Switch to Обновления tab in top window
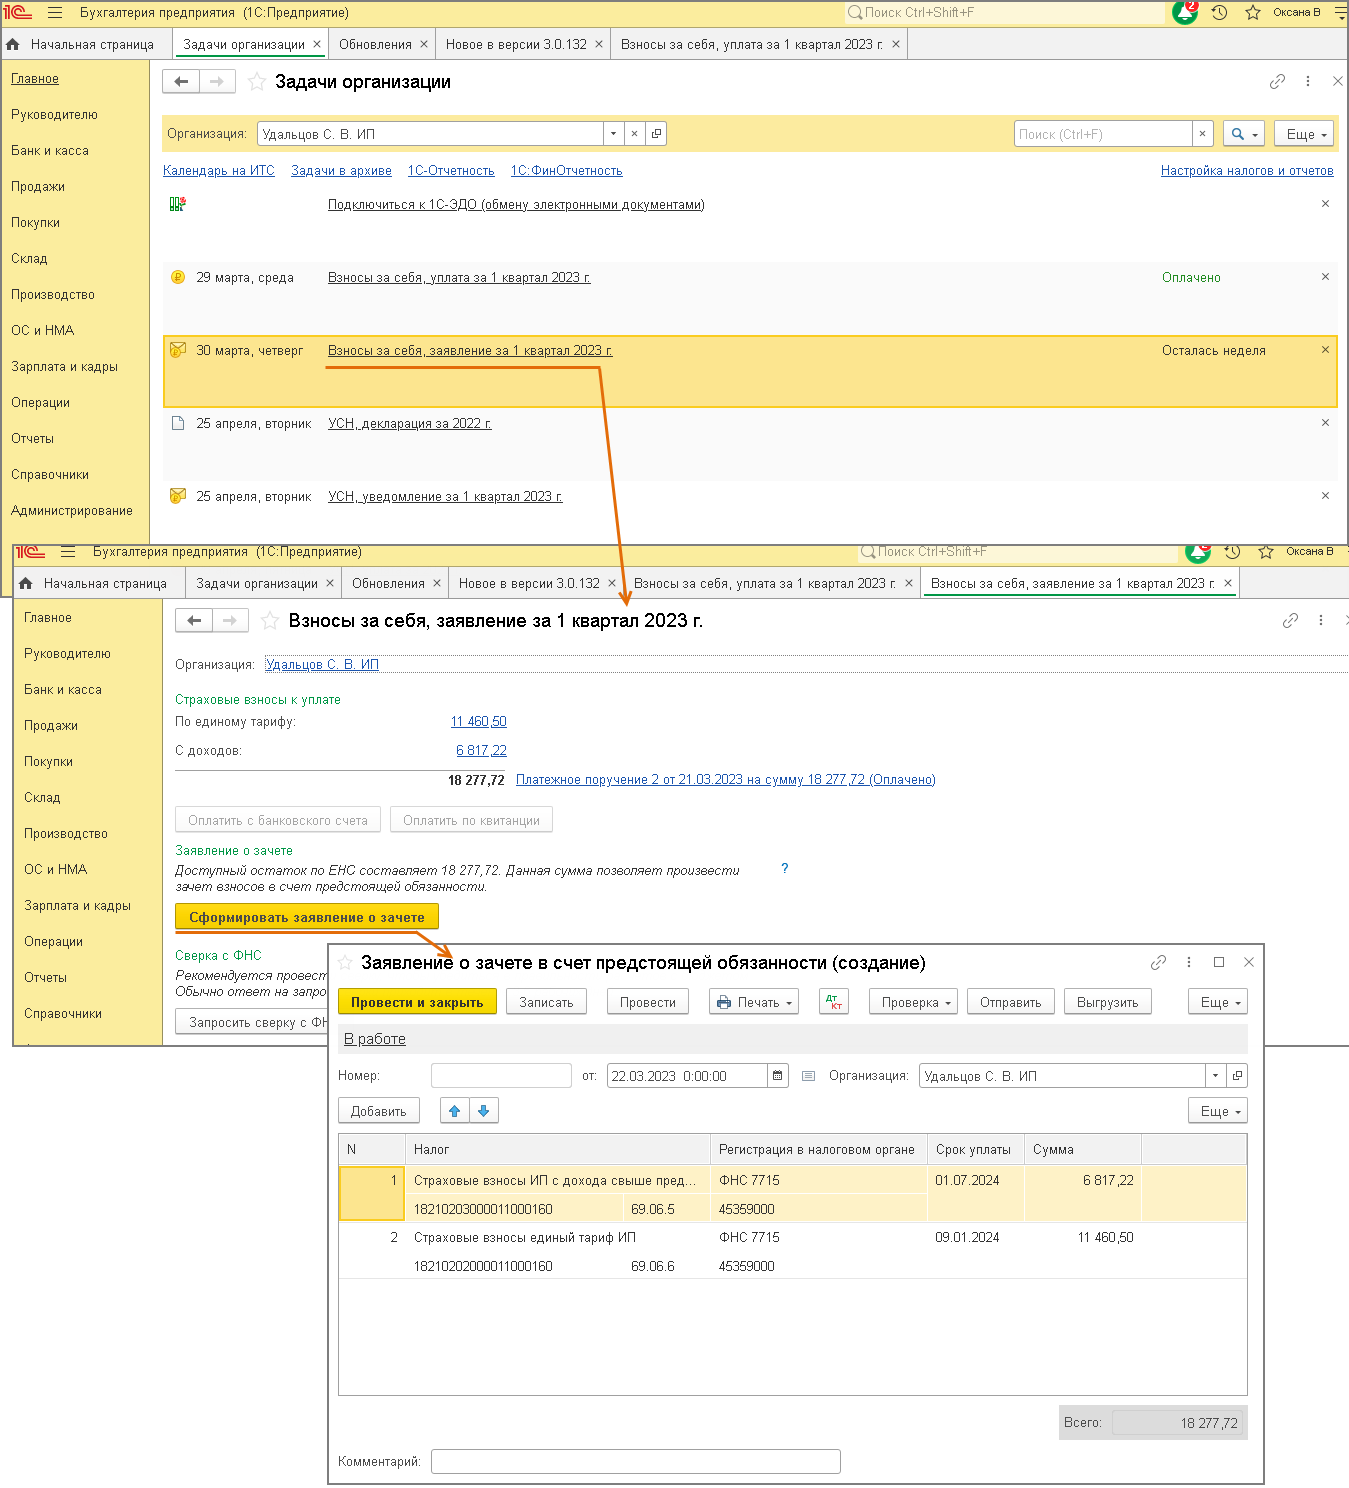Screen dimensions: 1349x1488 tap(375, 44)
